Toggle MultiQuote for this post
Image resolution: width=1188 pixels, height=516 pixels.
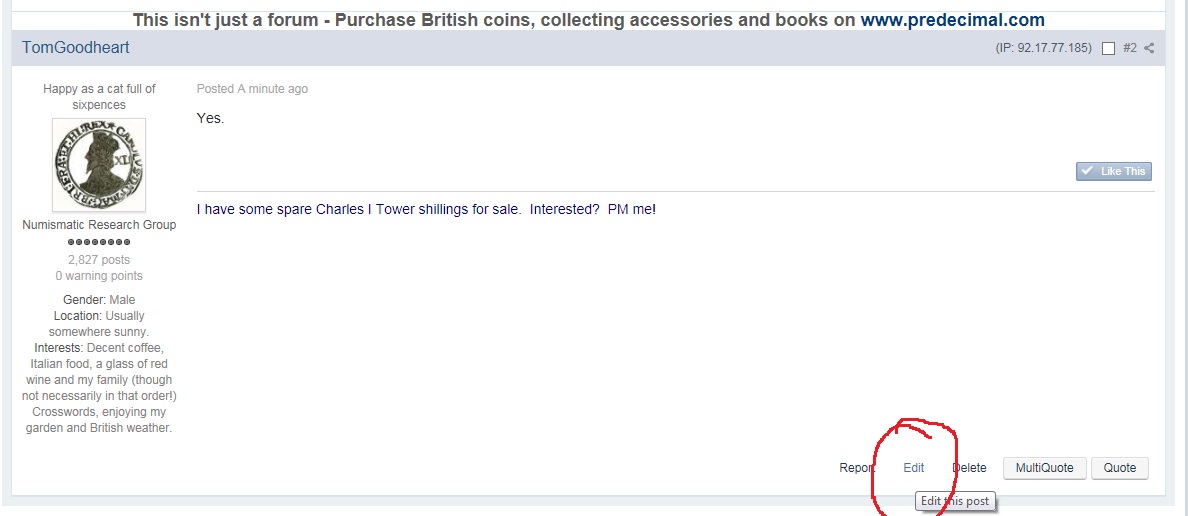[1044, 468]
